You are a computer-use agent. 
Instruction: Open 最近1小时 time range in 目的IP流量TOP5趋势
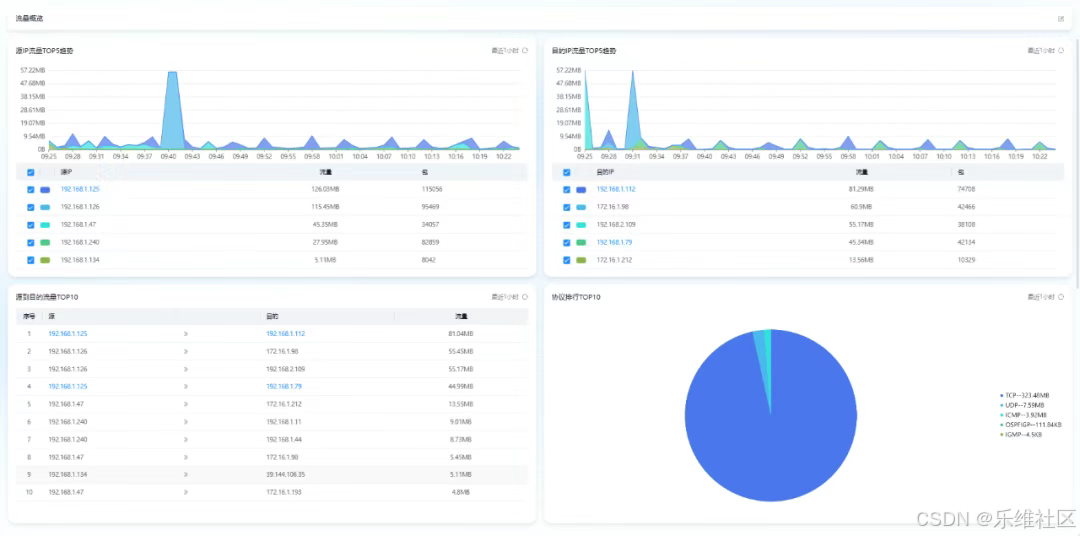click(x=1041, y=50)
